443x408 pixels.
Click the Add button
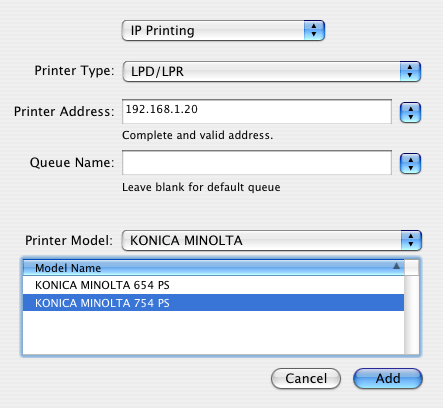[388, 378]
